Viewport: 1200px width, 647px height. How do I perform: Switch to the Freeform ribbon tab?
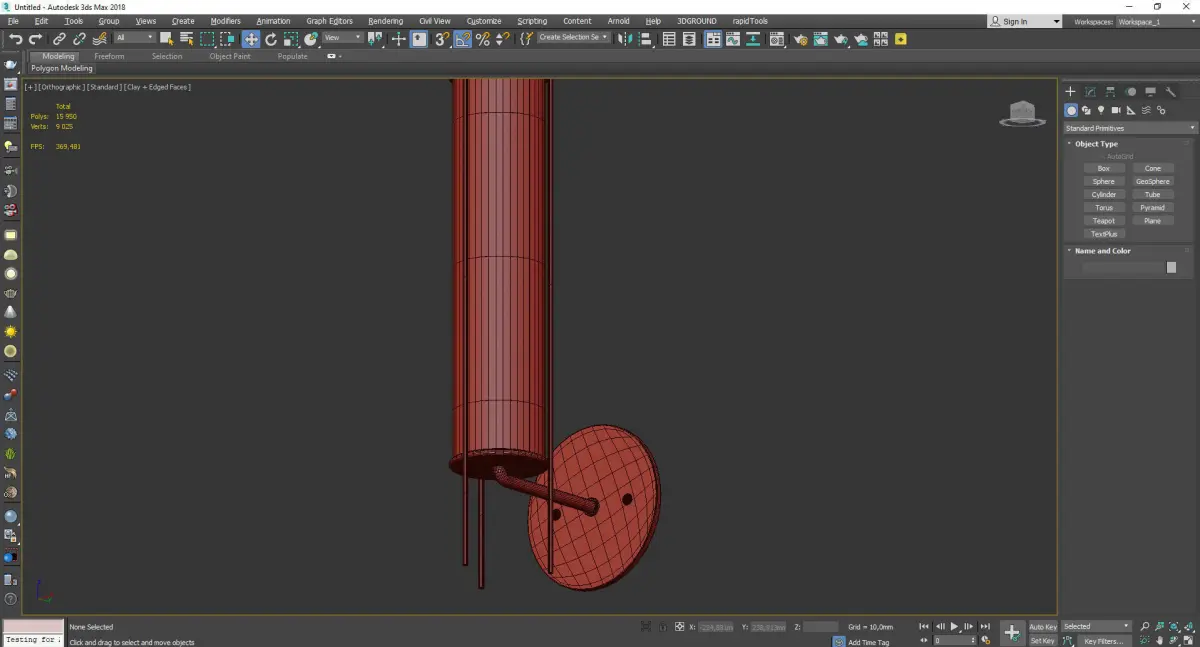[x=109, y=56]
